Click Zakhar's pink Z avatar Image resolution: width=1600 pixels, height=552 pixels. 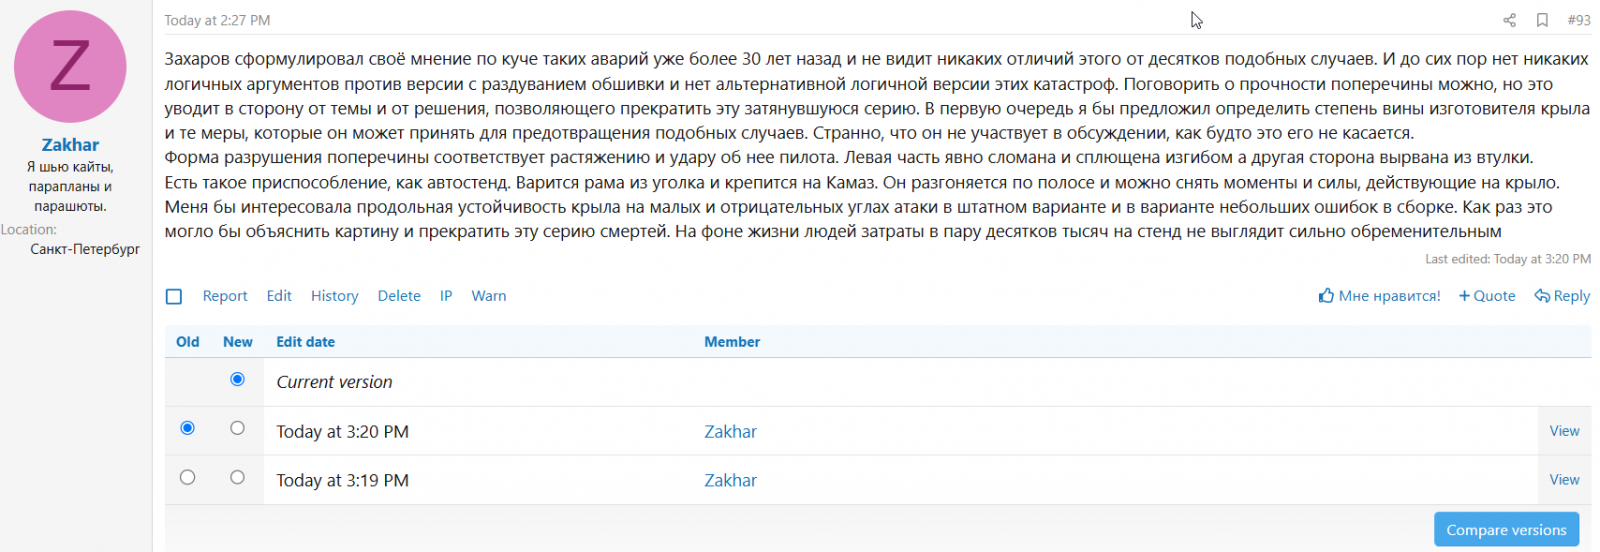70,67
